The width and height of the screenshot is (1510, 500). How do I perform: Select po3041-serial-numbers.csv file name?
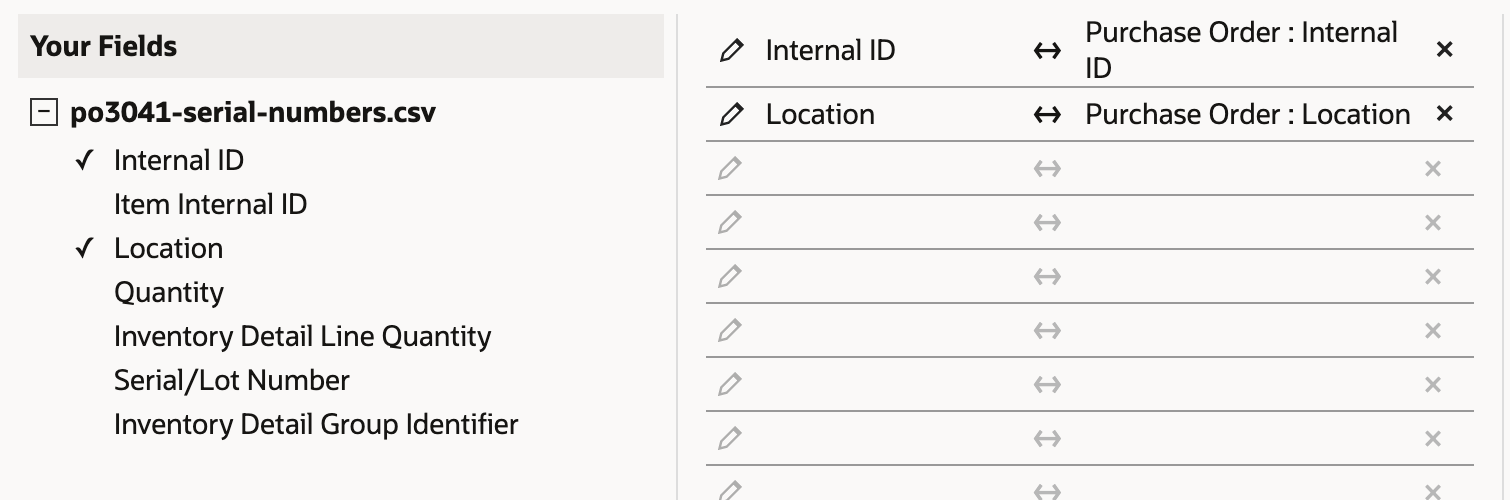point(253,112)
